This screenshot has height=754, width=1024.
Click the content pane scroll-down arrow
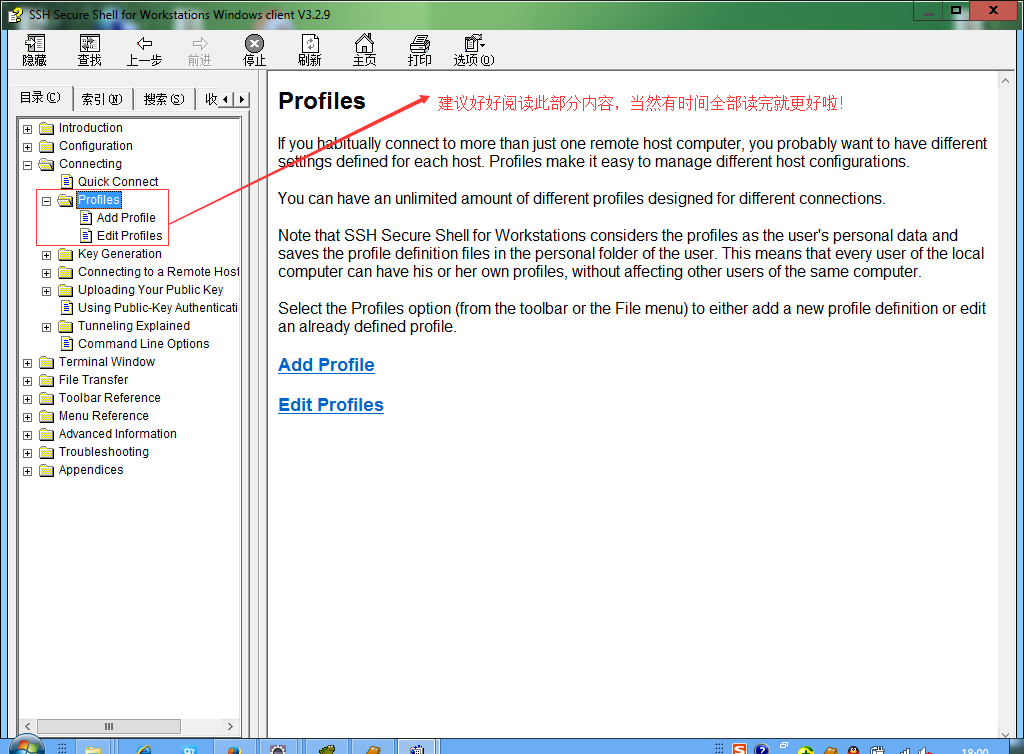[1005, 734]
